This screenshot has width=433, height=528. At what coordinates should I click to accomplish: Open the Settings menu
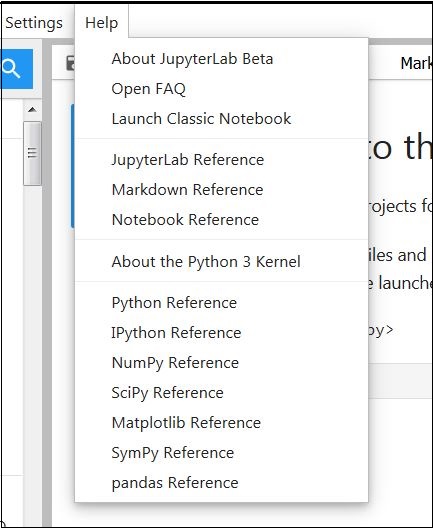coord(34,23)
